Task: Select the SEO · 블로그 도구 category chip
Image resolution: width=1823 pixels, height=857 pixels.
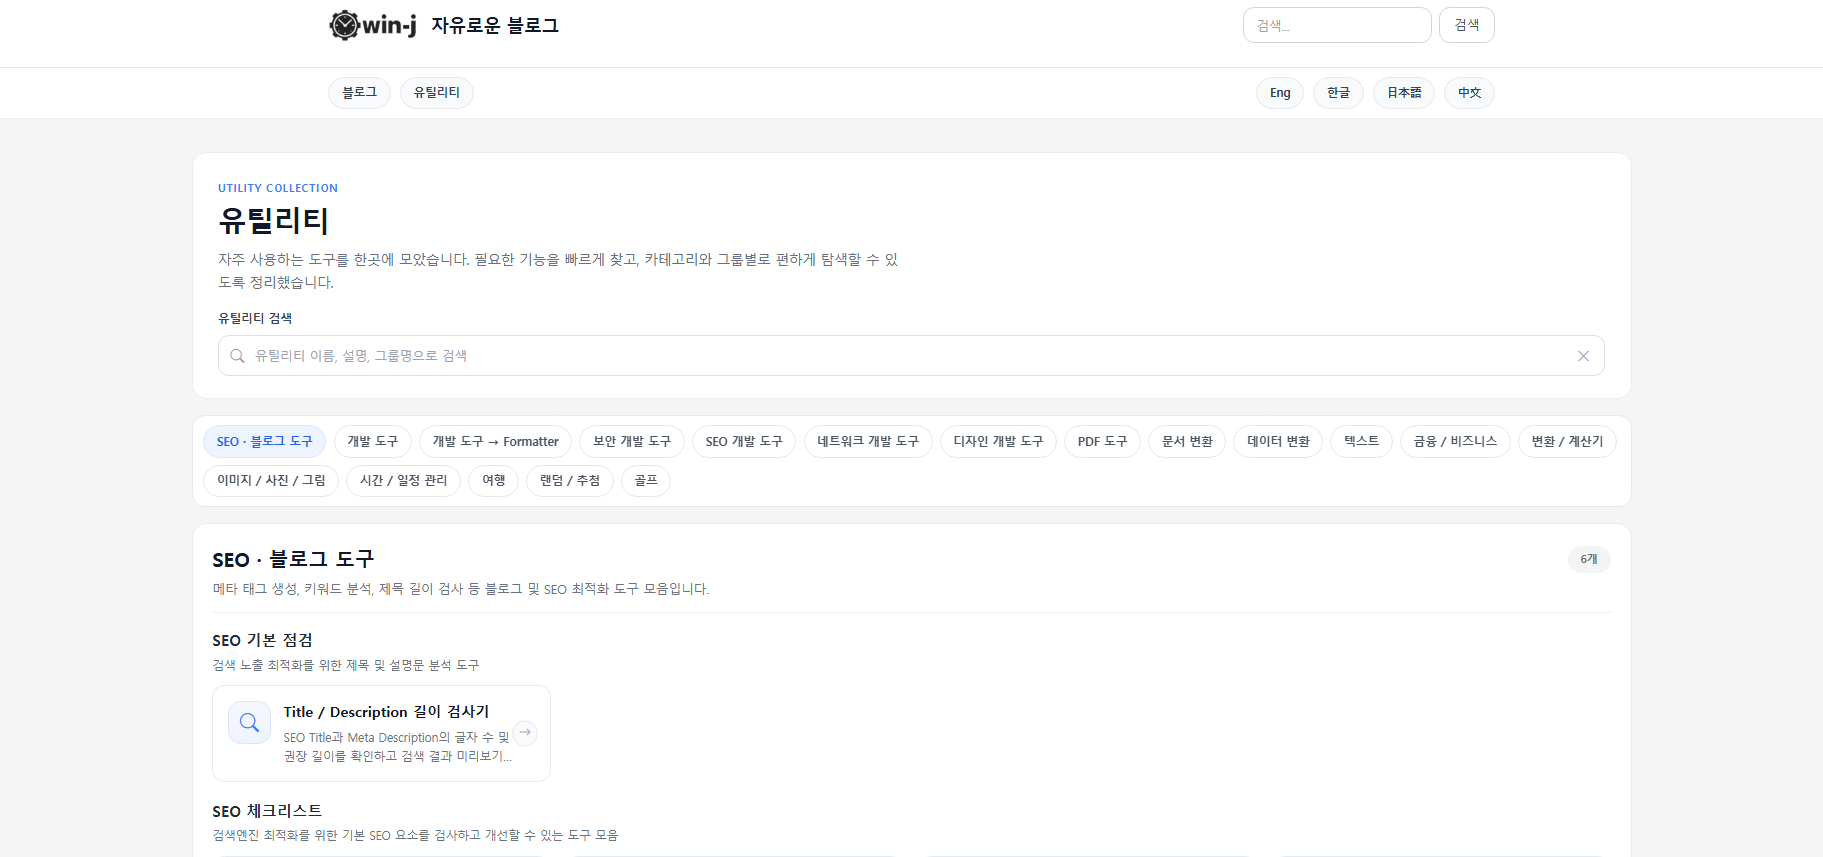Action: coord(264,441)
